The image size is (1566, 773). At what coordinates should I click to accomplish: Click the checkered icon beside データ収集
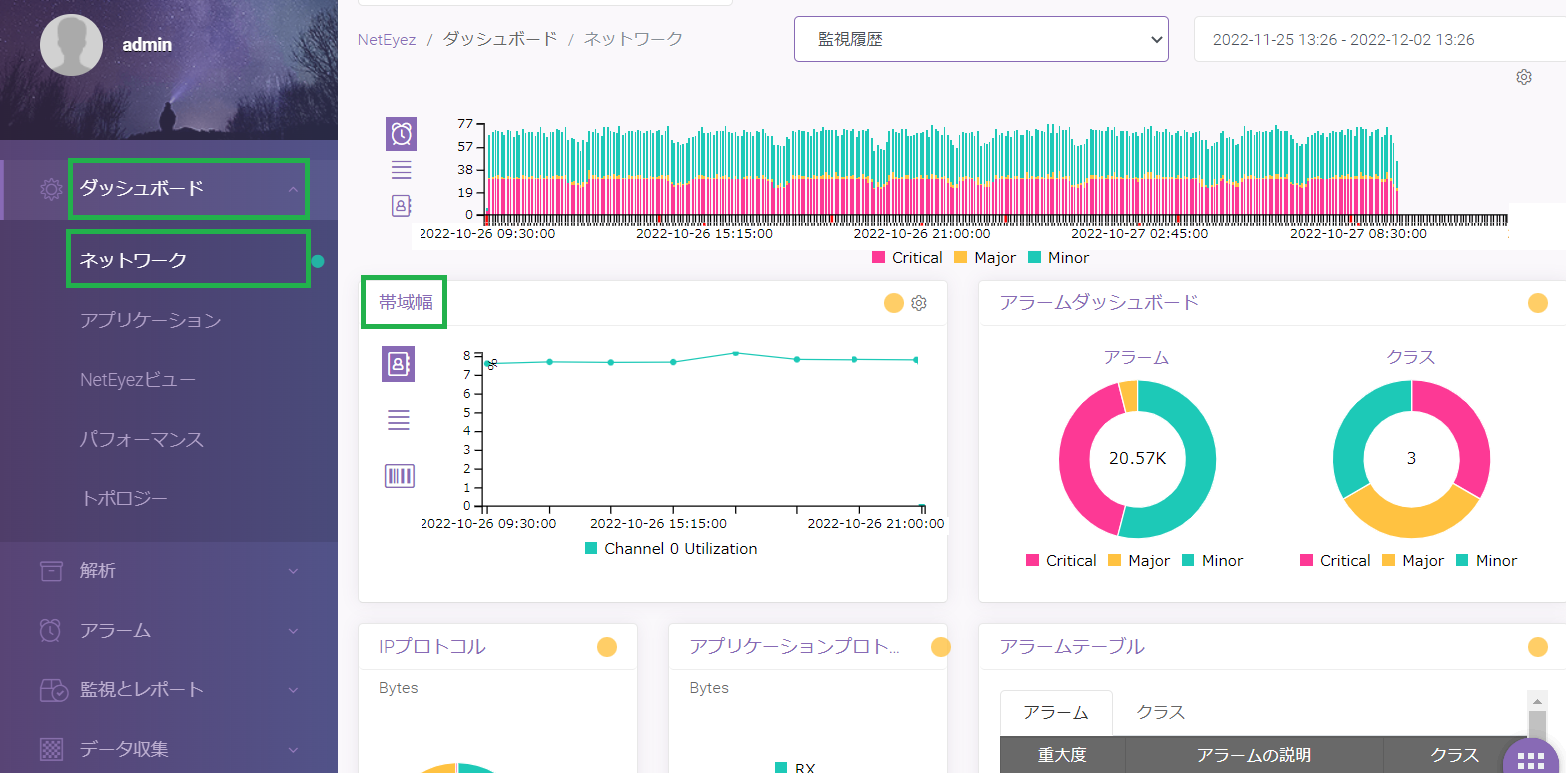click(x=50, y=749)
